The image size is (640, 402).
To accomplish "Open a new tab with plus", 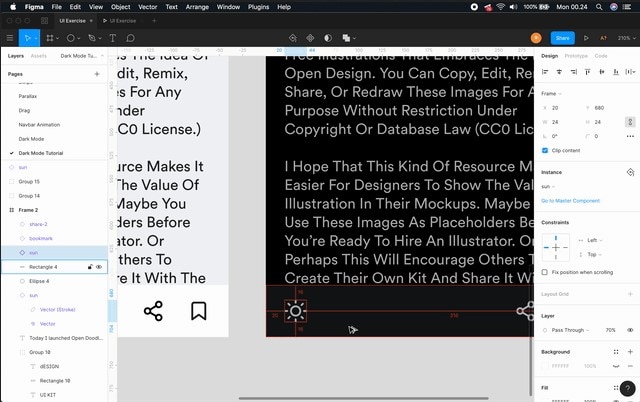I will [154, 21].
